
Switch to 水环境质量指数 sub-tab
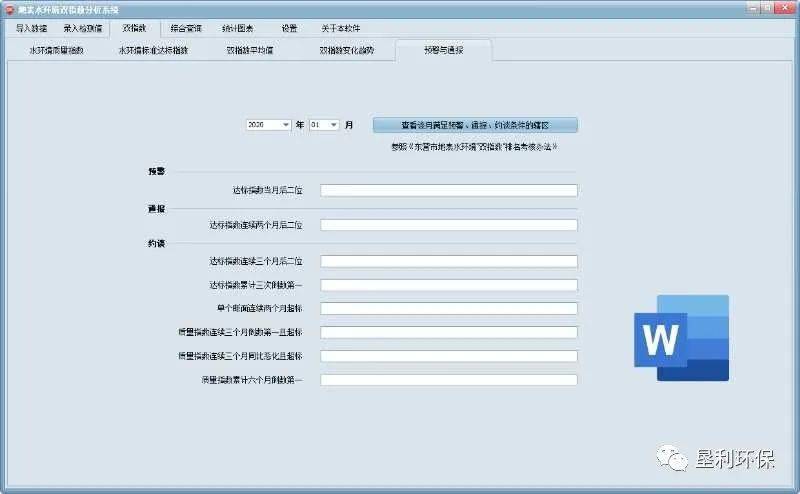(x=56, y=50)
